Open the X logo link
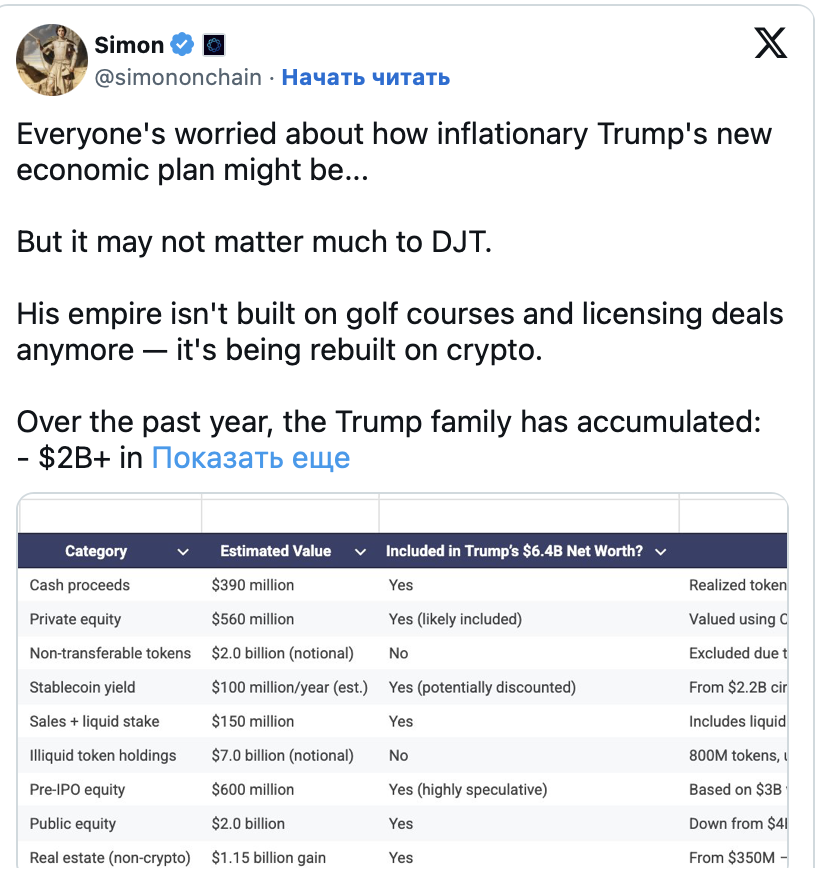 click(x=770, y=43)
